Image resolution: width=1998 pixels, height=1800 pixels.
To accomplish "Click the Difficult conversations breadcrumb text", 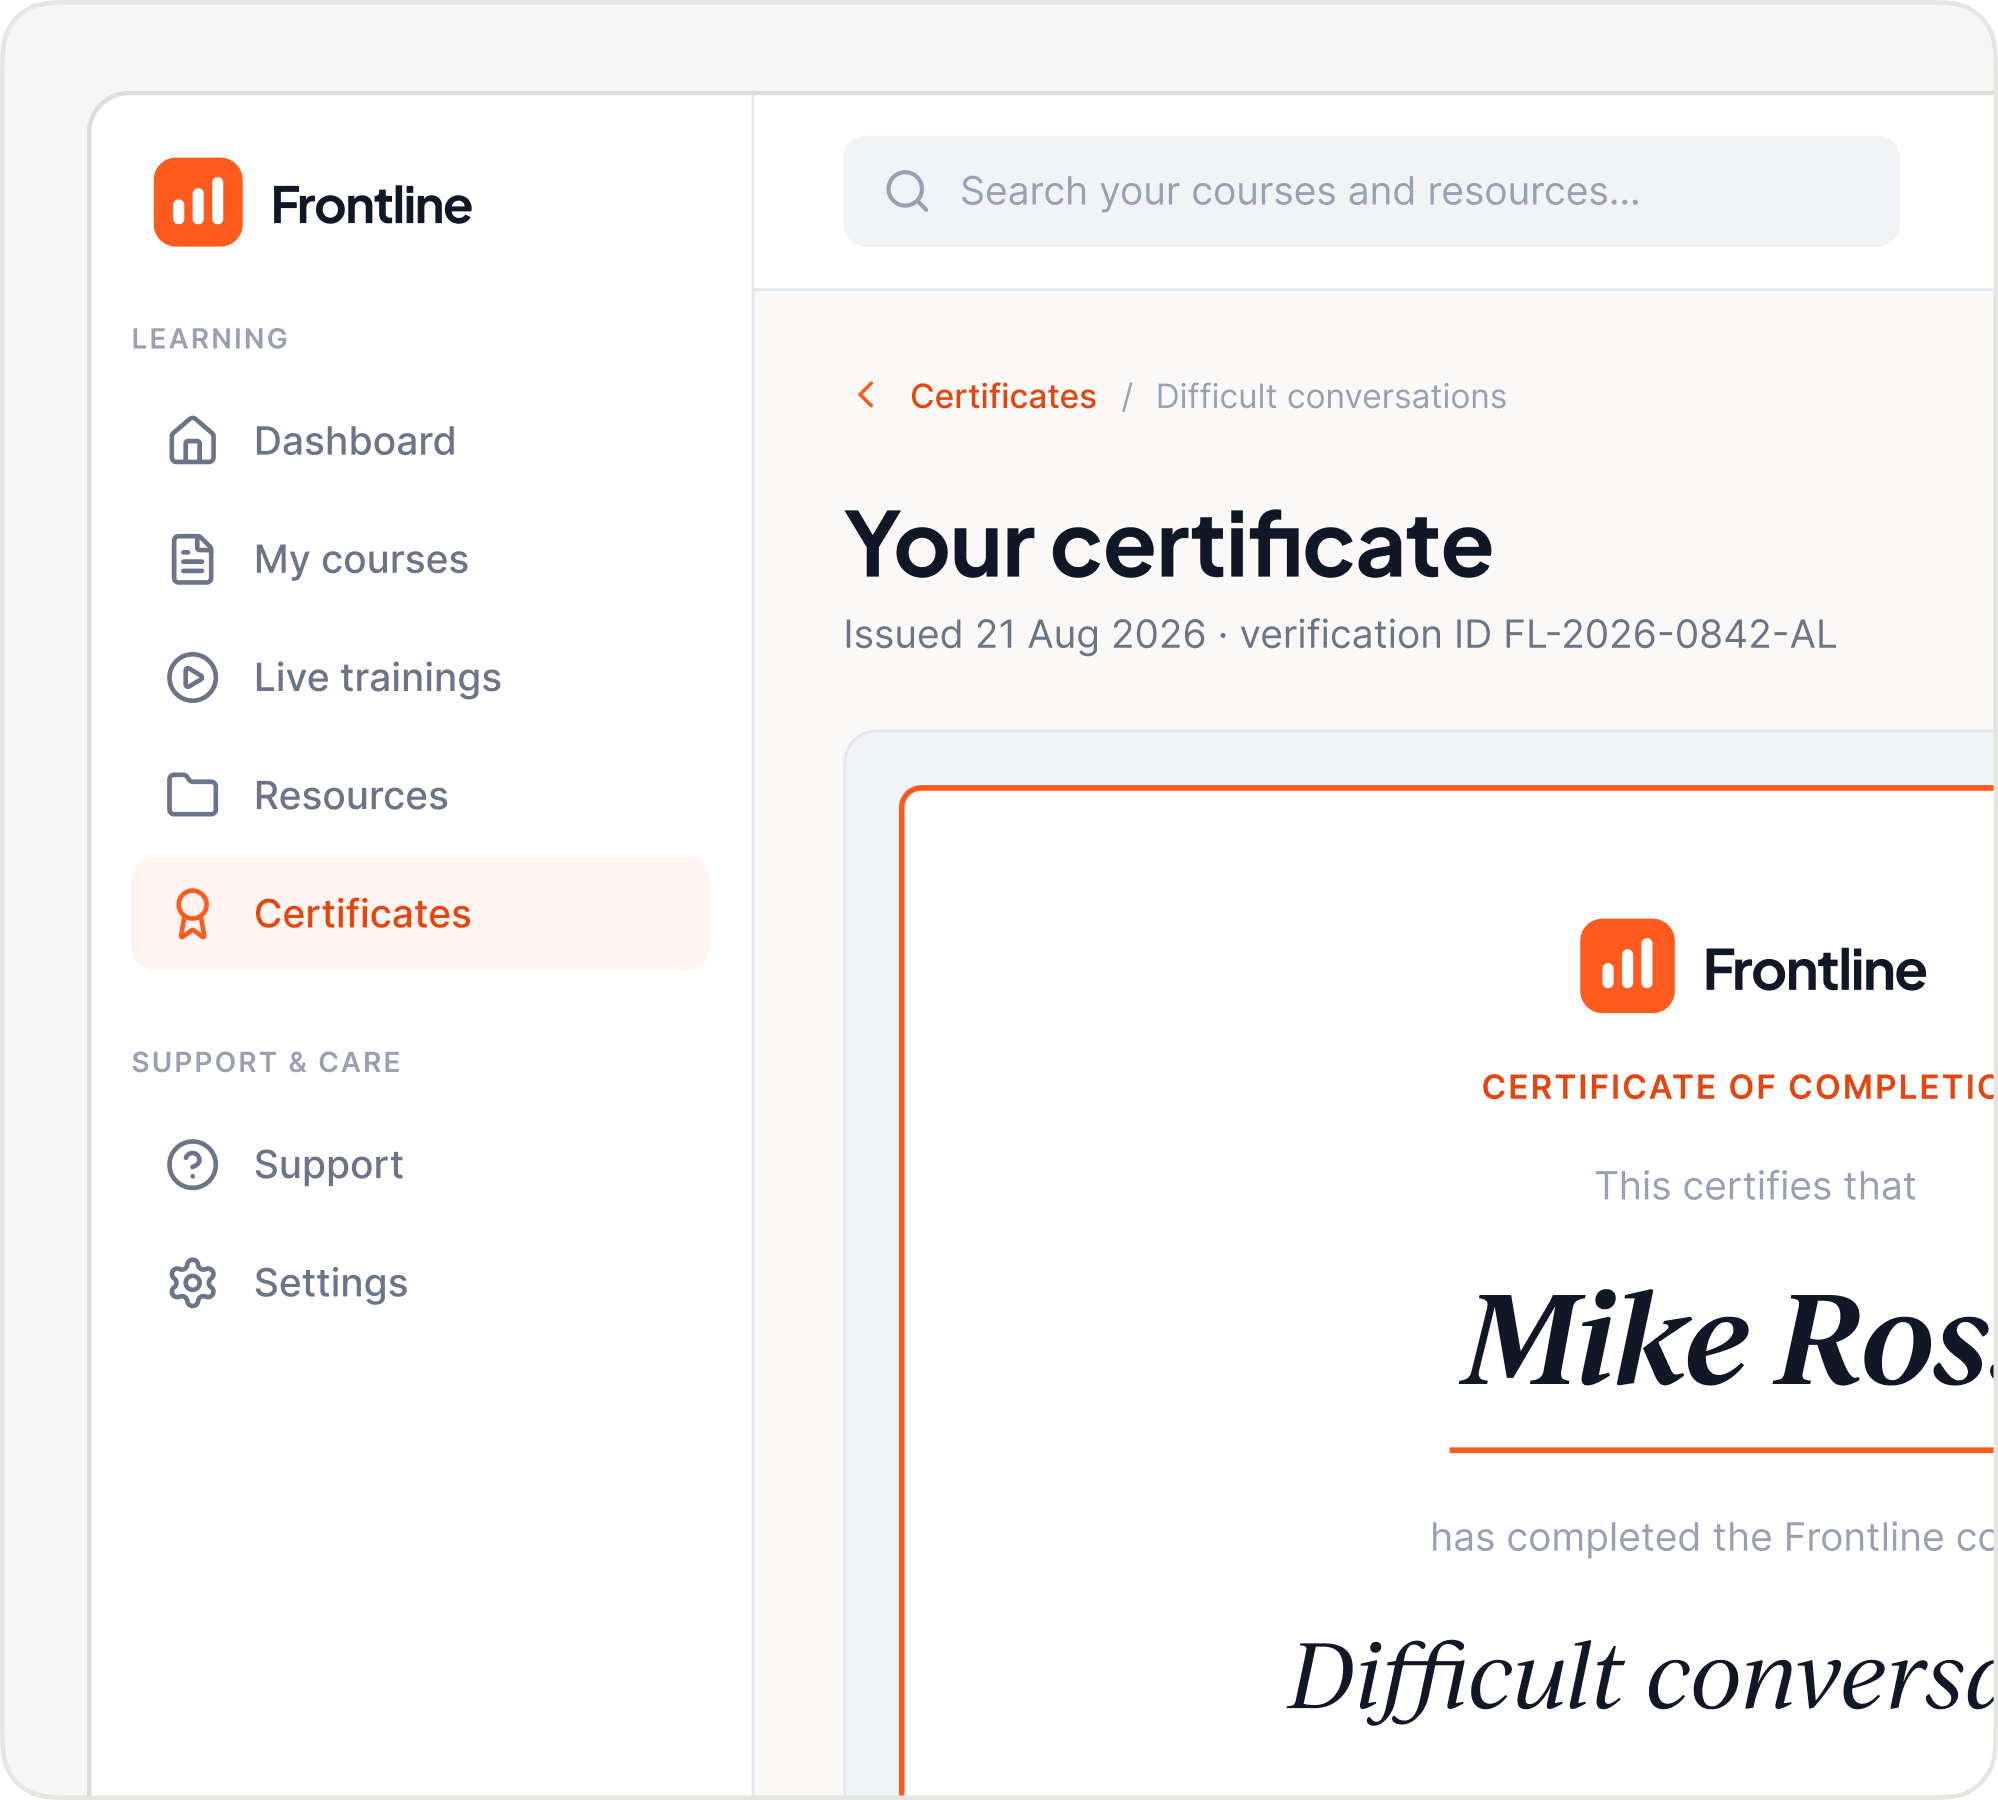I will [1331, 396].
